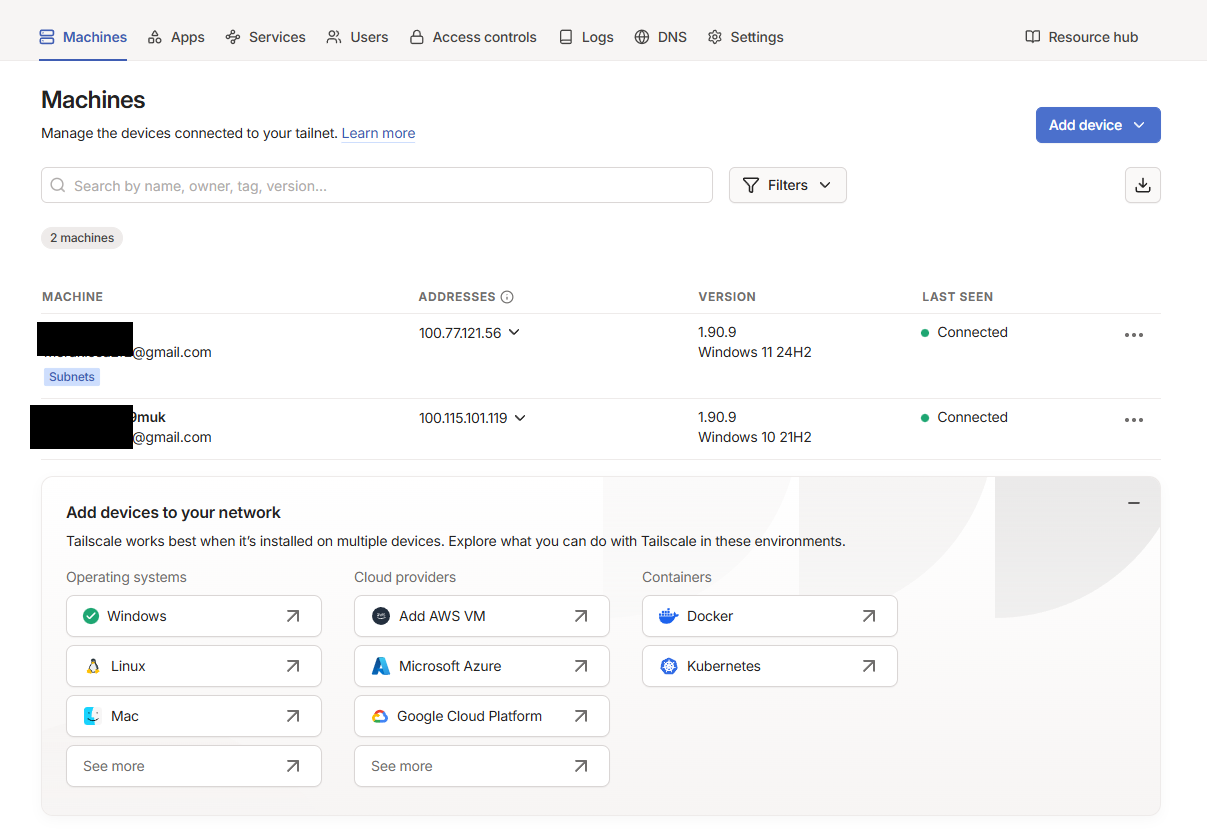This screenshot has width=1207, height=833.
Task: Open the Services tab
Action: pyautogui.click(x=266, y=37)
